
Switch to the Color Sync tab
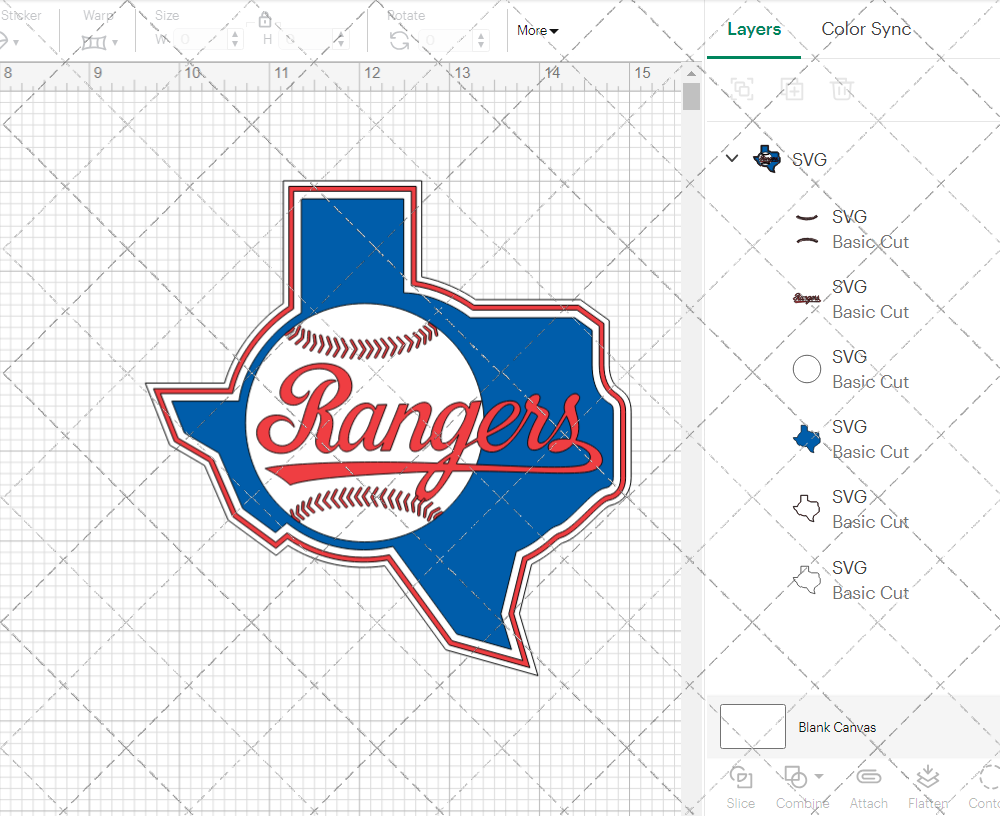click(866, 29)
